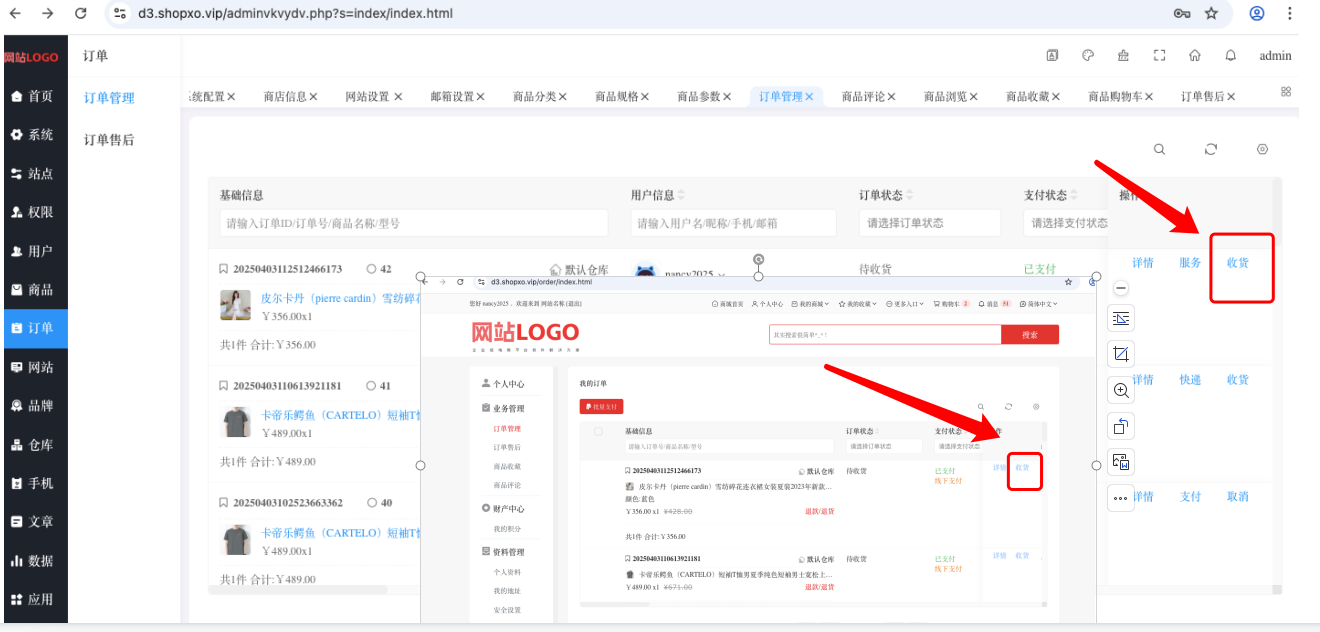This screenshot has width=1320, height=632.
Task: Bookmark this page with the browser star
Action: point(1211,14)
